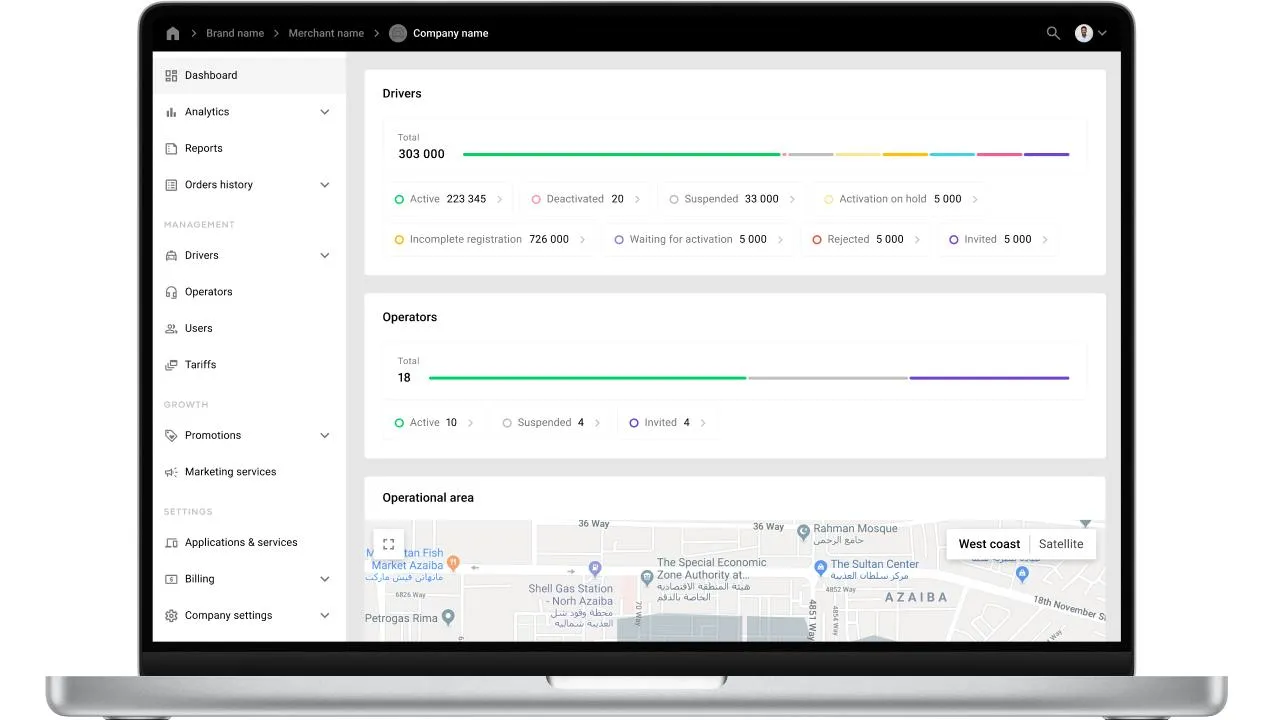Expand the Drivers sidebar chevron

point(324,255)
